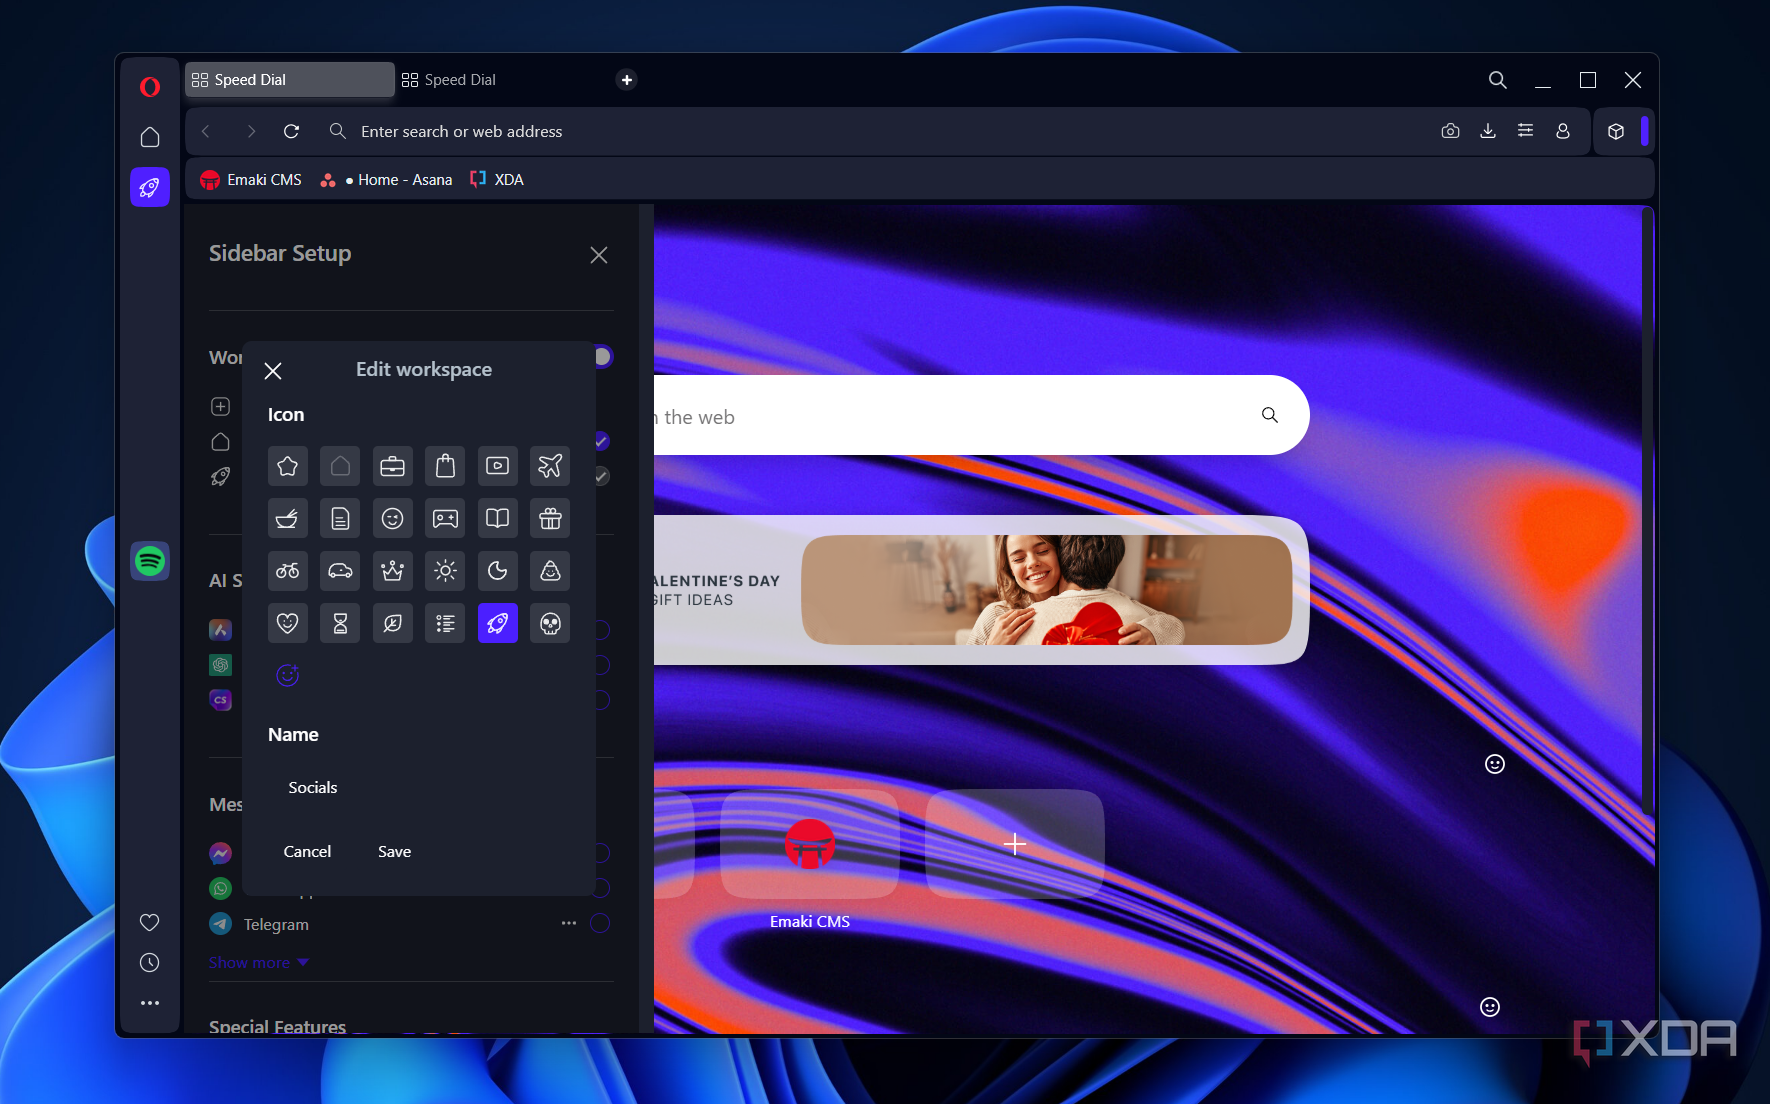The image size is (1770, 1104).
Task: Click the page vertical scrollbar
Action: click(x=1647, y=510)
